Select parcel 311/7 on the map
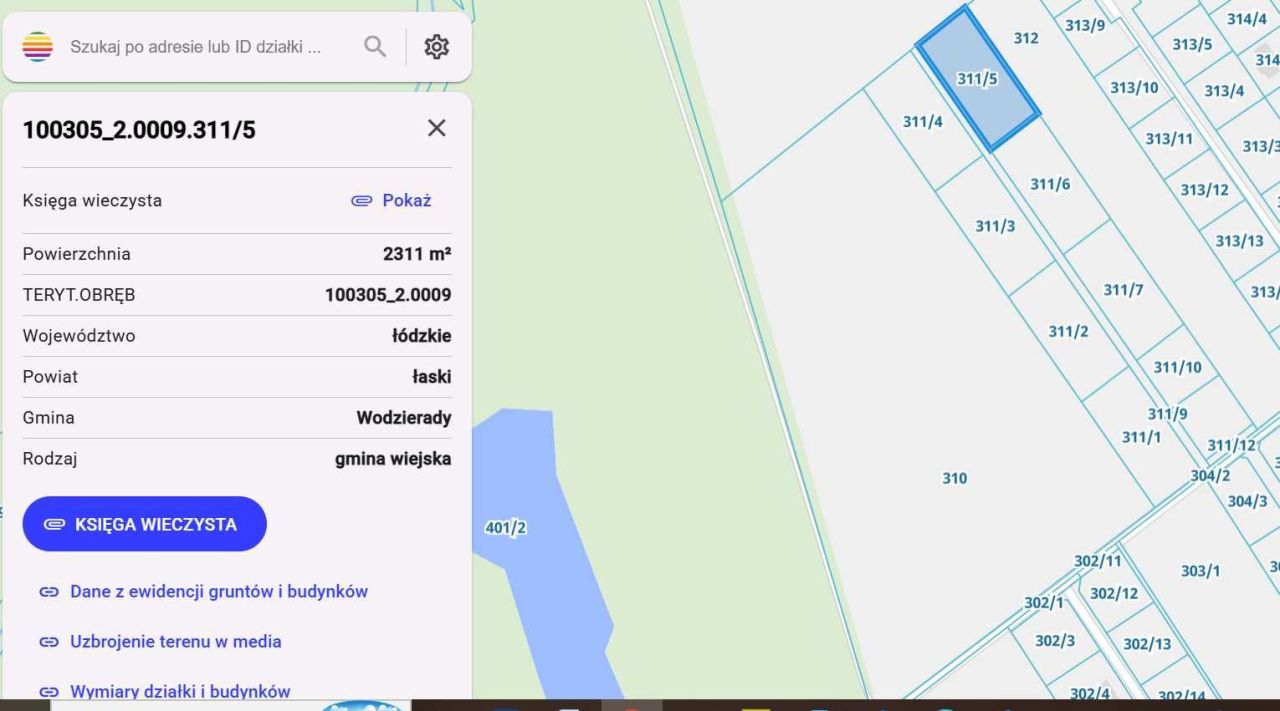The height and width of the screenshot is (711, 1280). tap(1123, 290)
